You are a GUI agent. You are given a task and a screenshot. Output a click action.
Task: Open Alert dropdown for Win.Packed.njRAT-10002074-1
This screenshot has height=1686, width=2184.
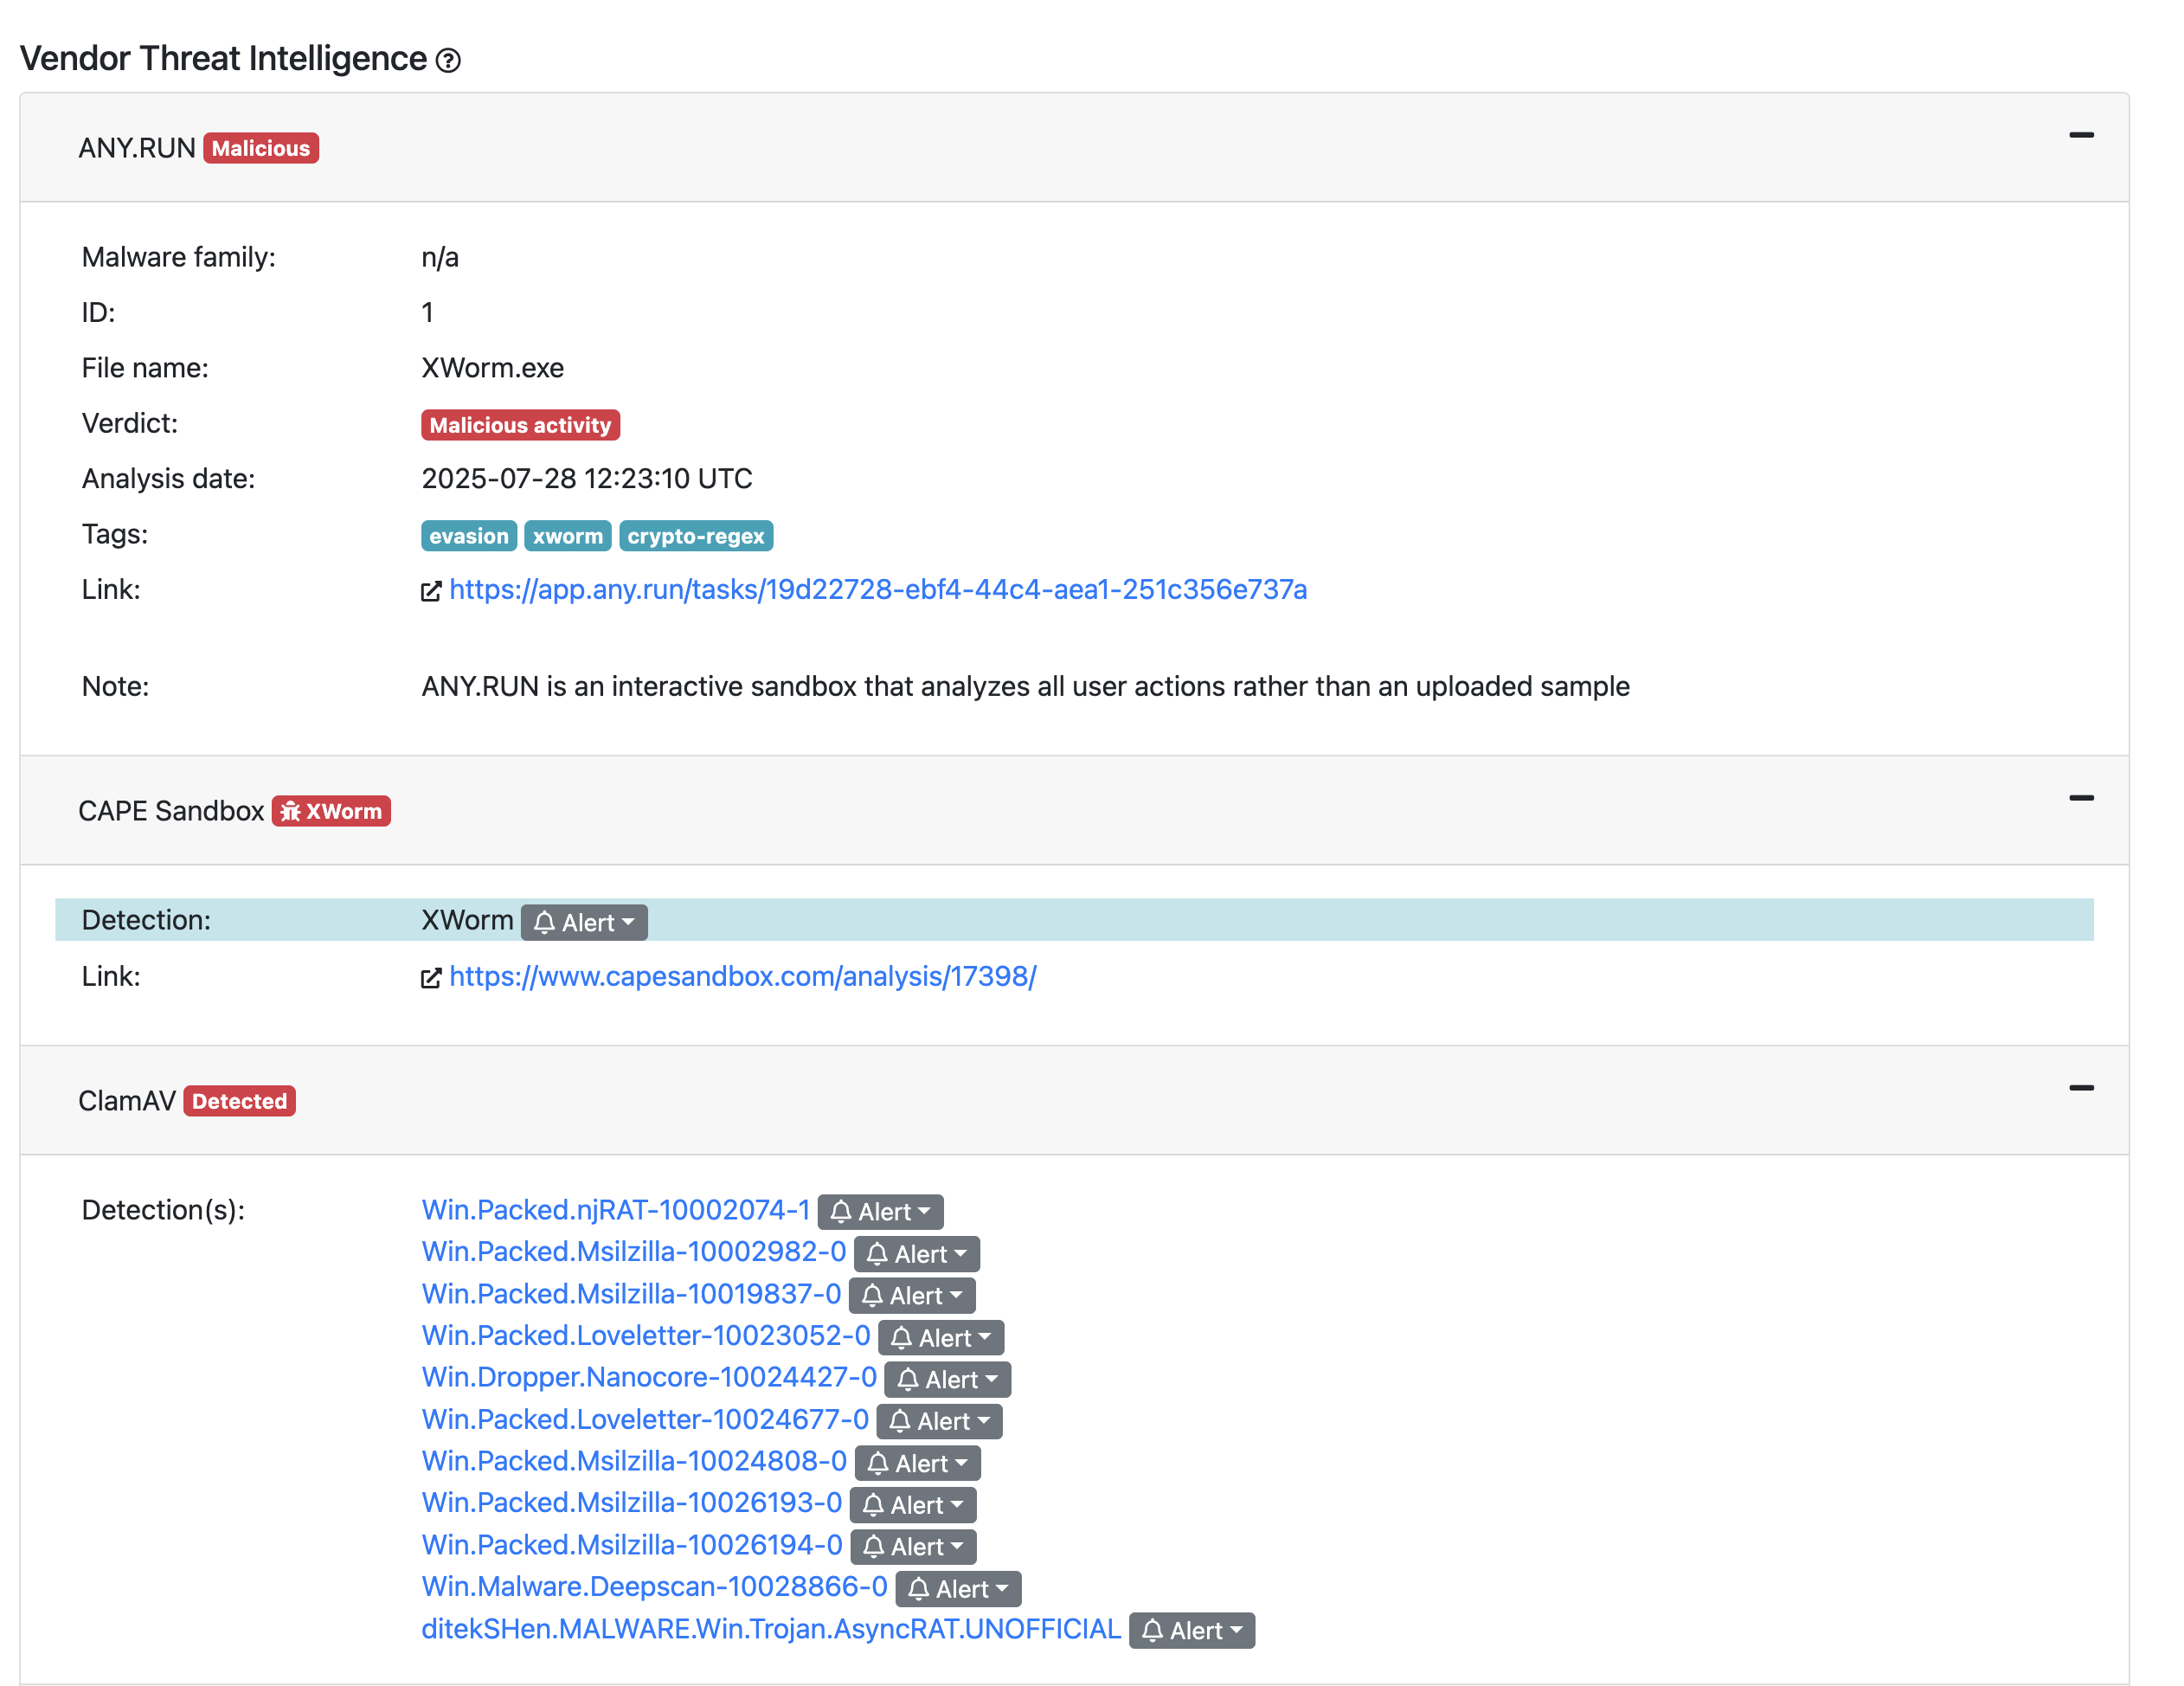(880, 1212)
